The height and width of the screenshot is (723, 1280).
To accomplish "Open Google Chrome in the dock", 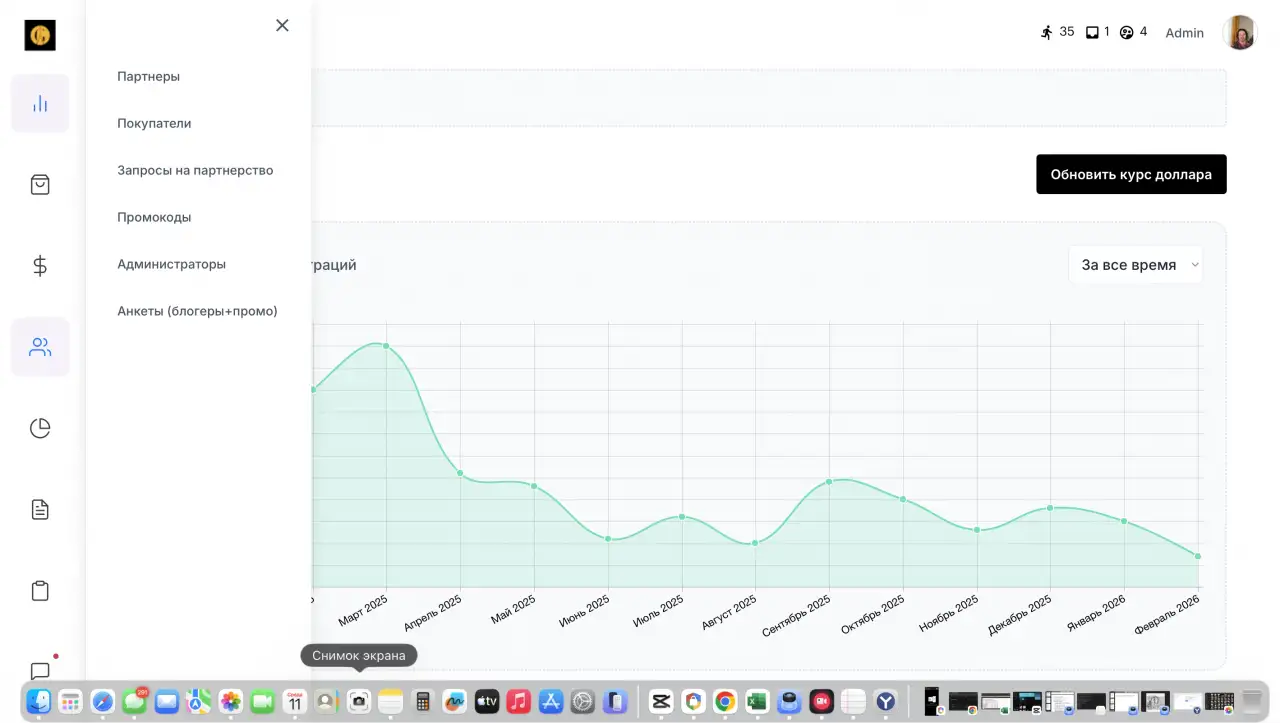I will (x=725, y=702).
